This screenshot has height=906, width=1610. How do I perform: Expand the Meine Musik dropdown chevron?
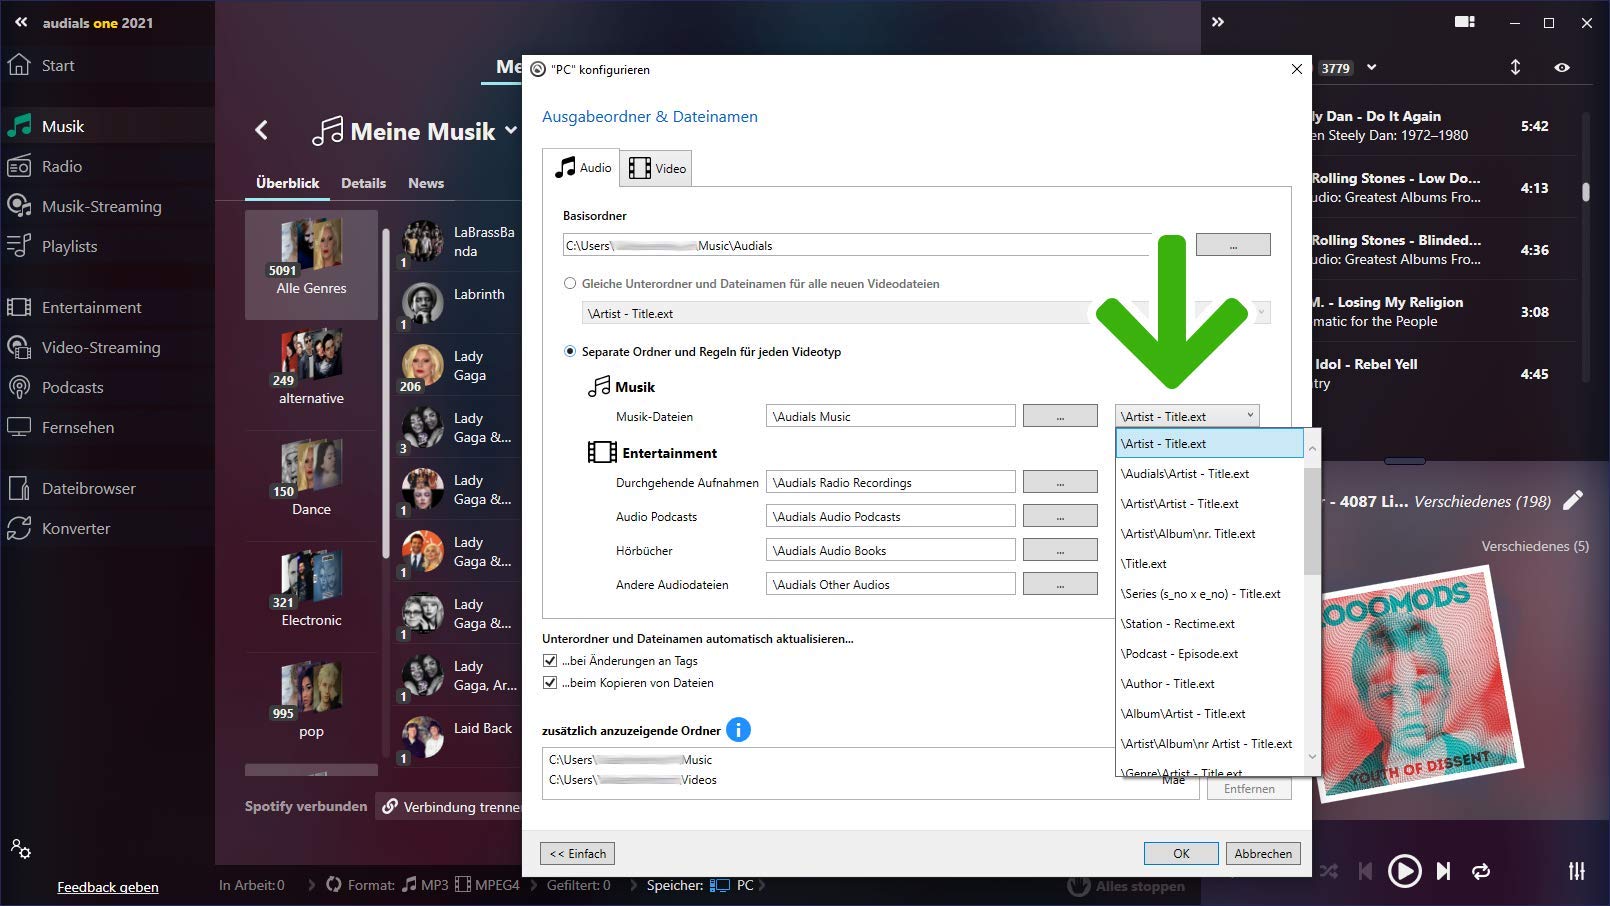tap(511, 131)
